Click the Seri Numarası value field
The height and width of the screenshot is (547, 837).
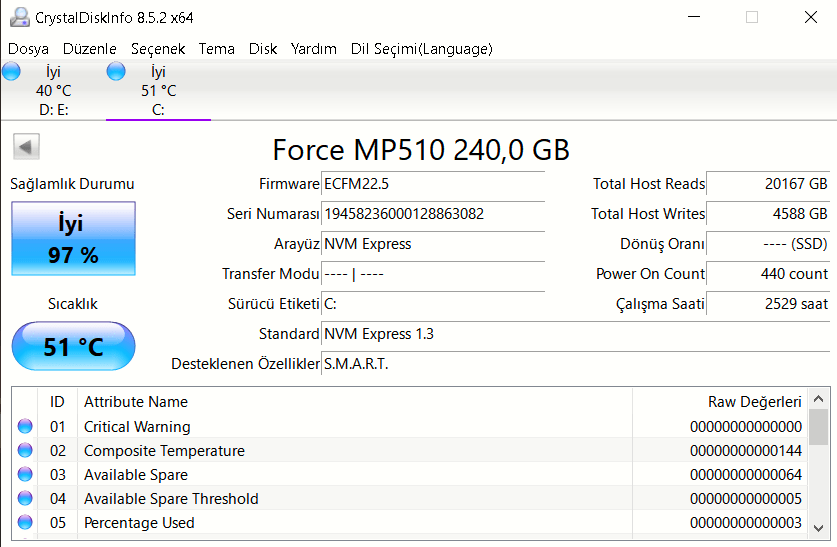(x=433, y=214)
